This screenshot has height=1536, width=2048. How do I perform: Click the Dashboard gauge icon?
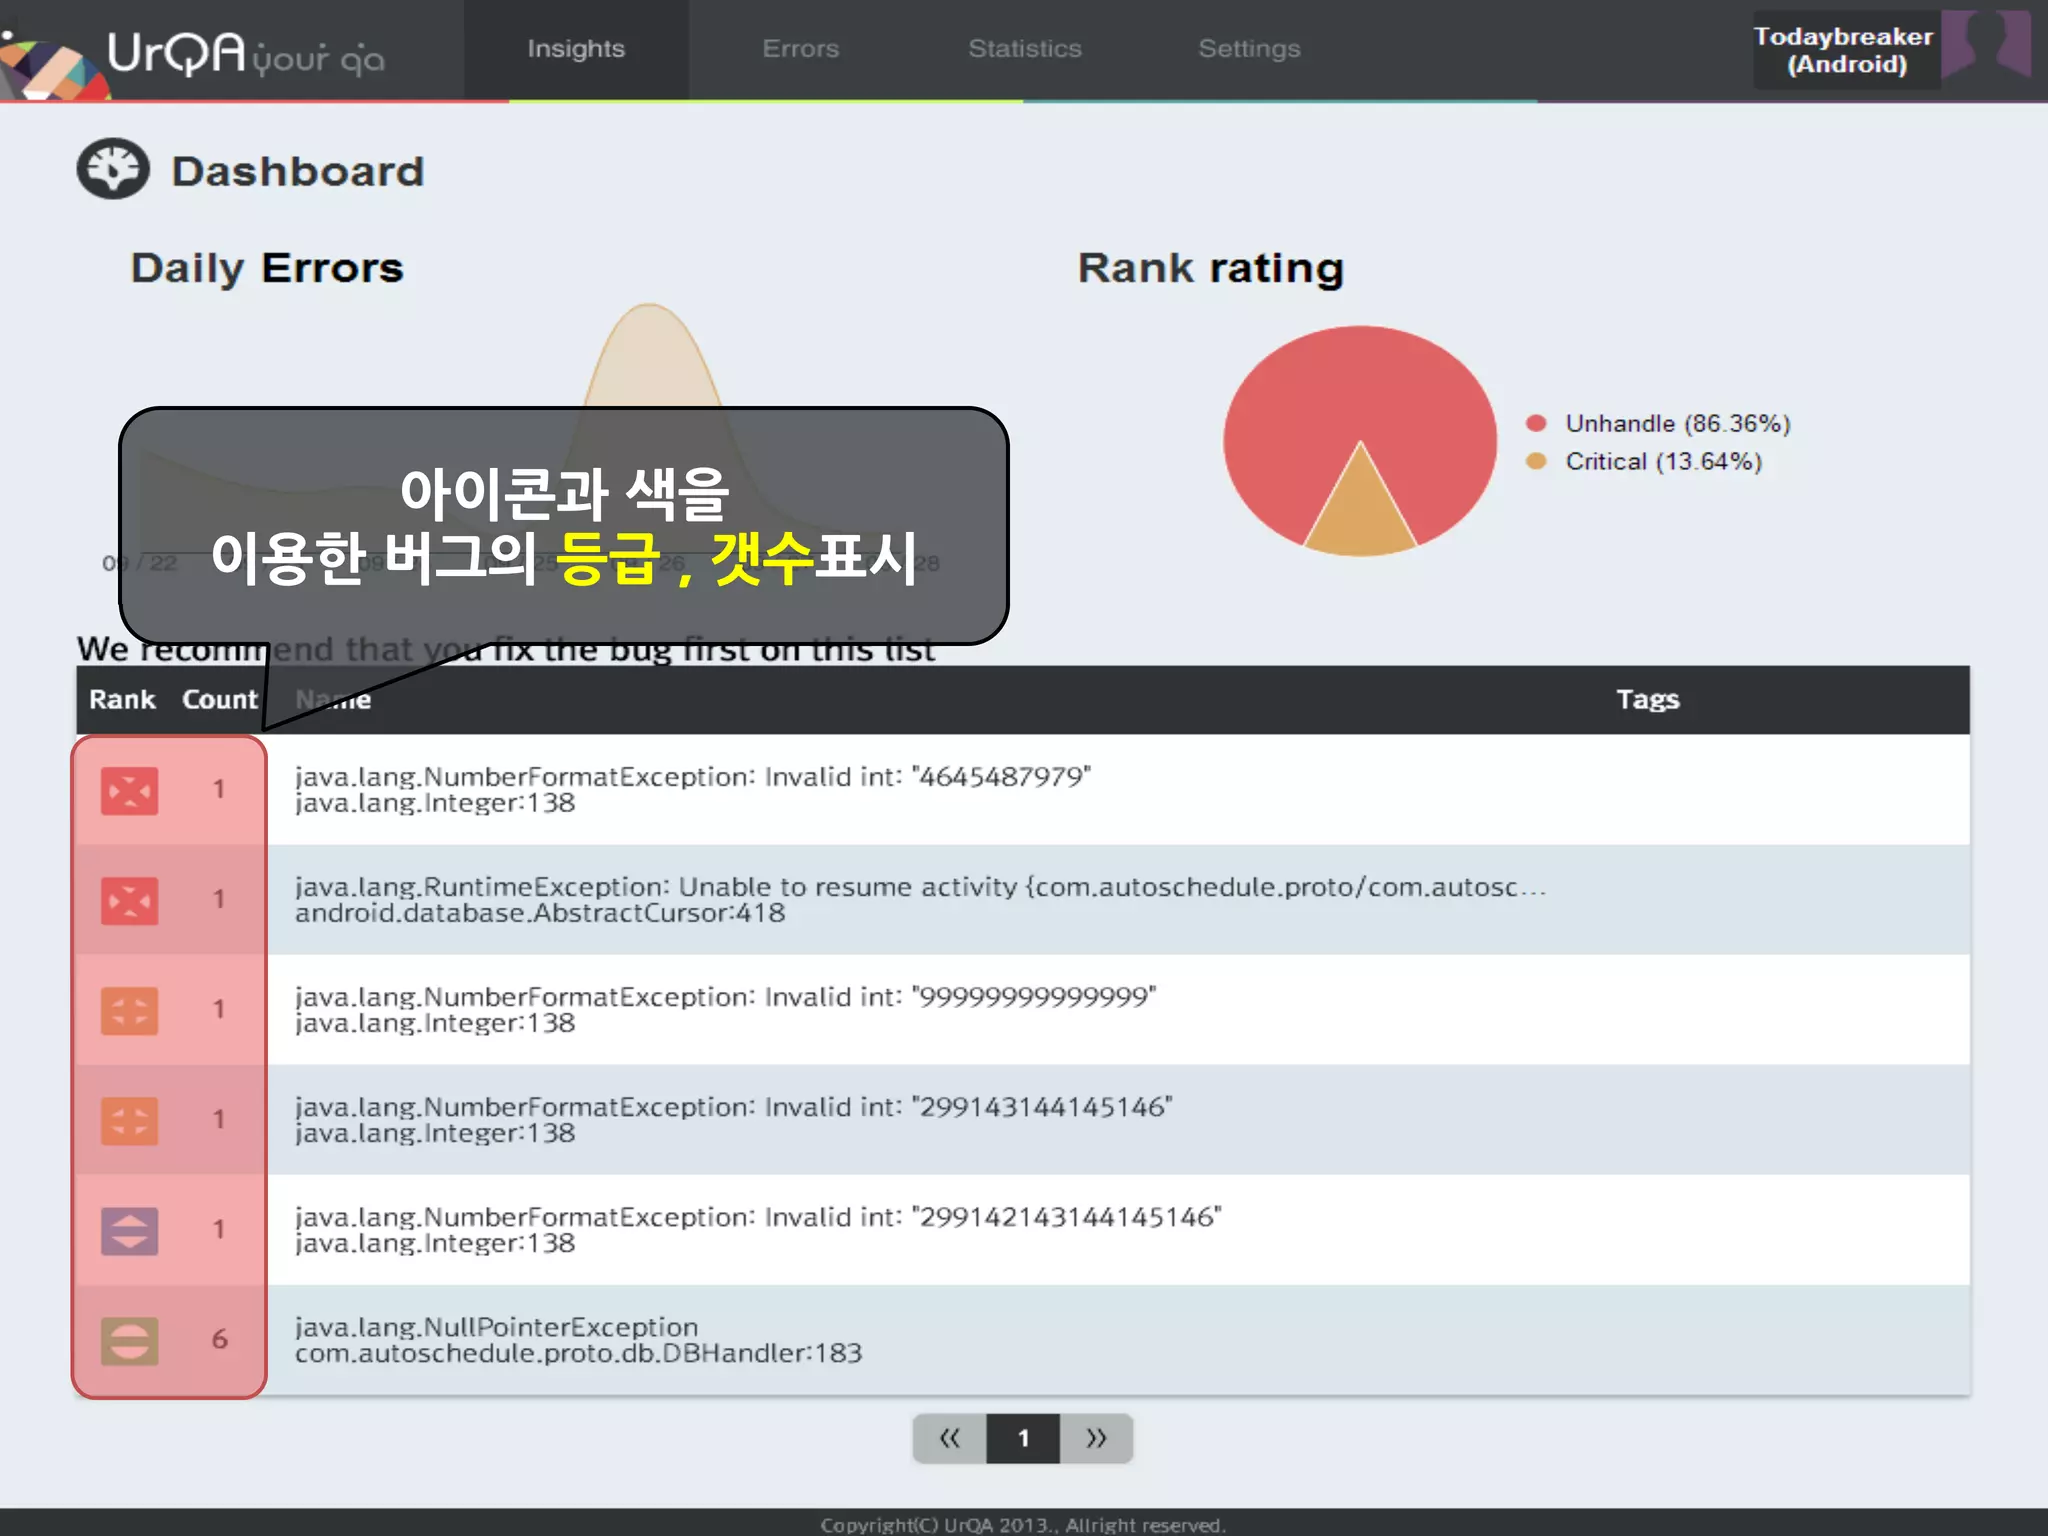(113, 168)
